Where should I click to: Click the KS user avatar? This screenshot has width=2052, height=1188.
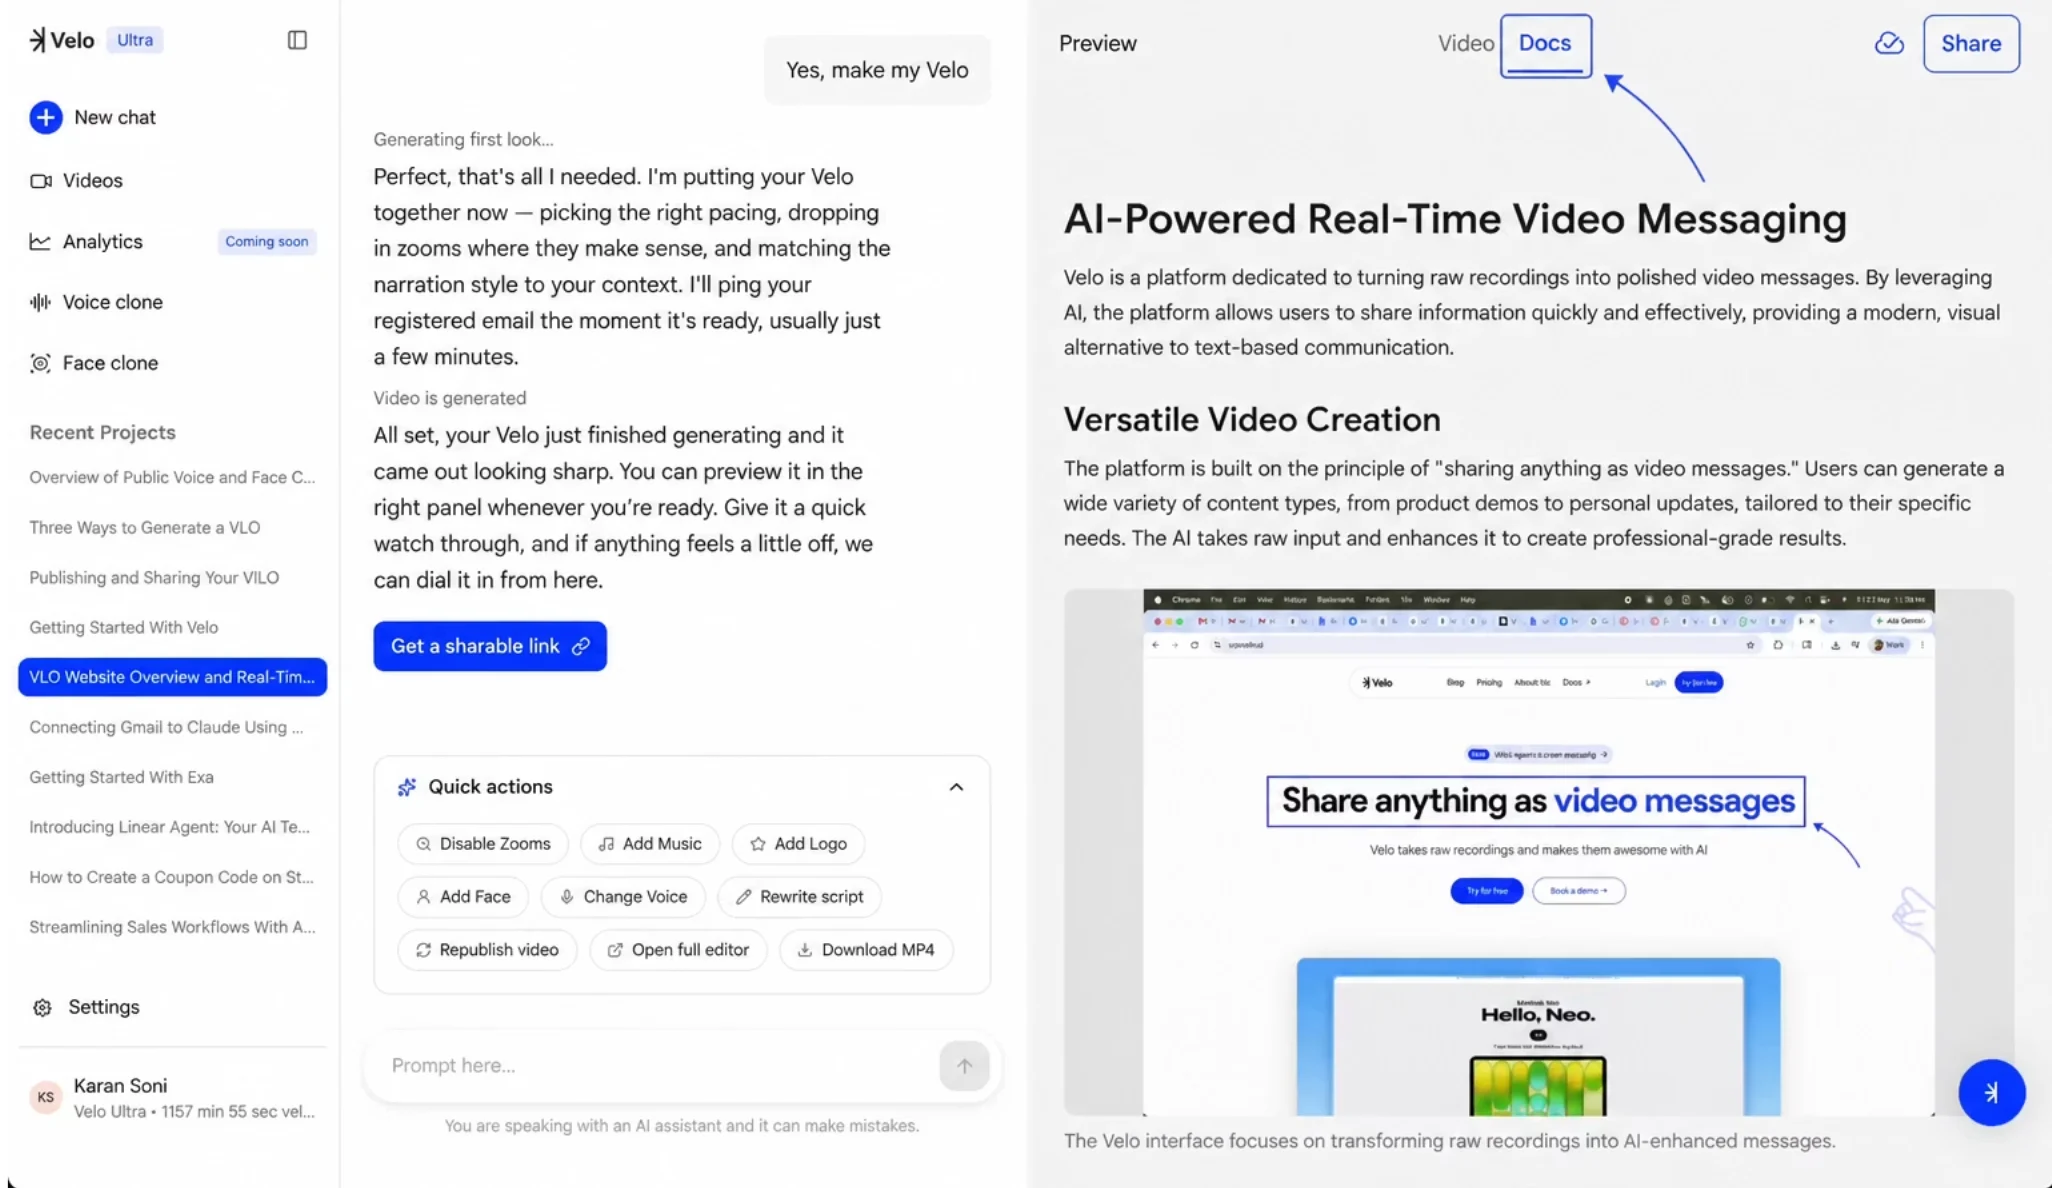[x=46, y=1097]
